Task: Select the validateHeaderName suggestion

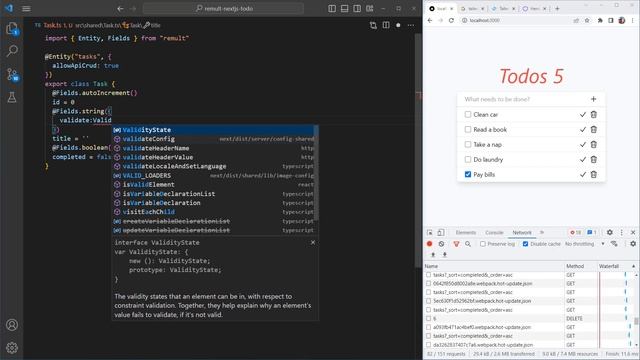Action: (x=214, y=148)
